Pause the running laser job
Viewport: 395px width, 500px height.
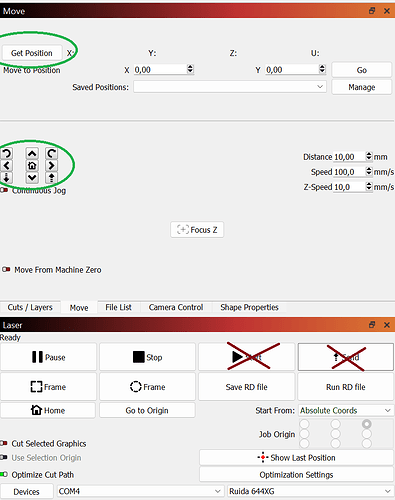click(x=48, y=357)
